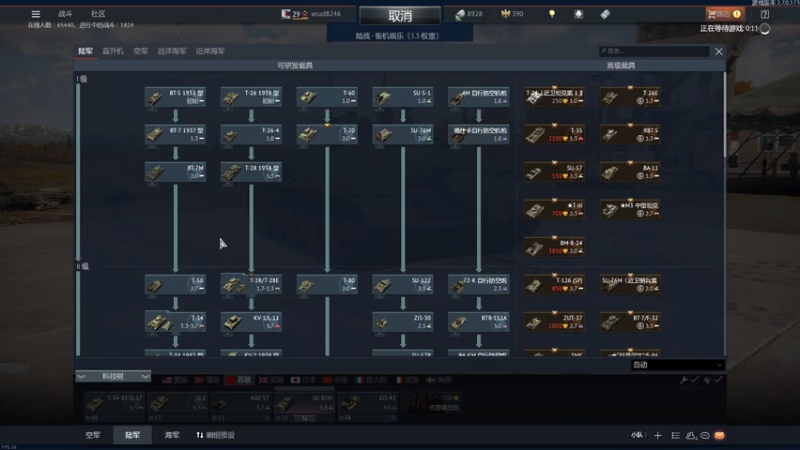Open the 商店 shop button

[x=724, y=14]
